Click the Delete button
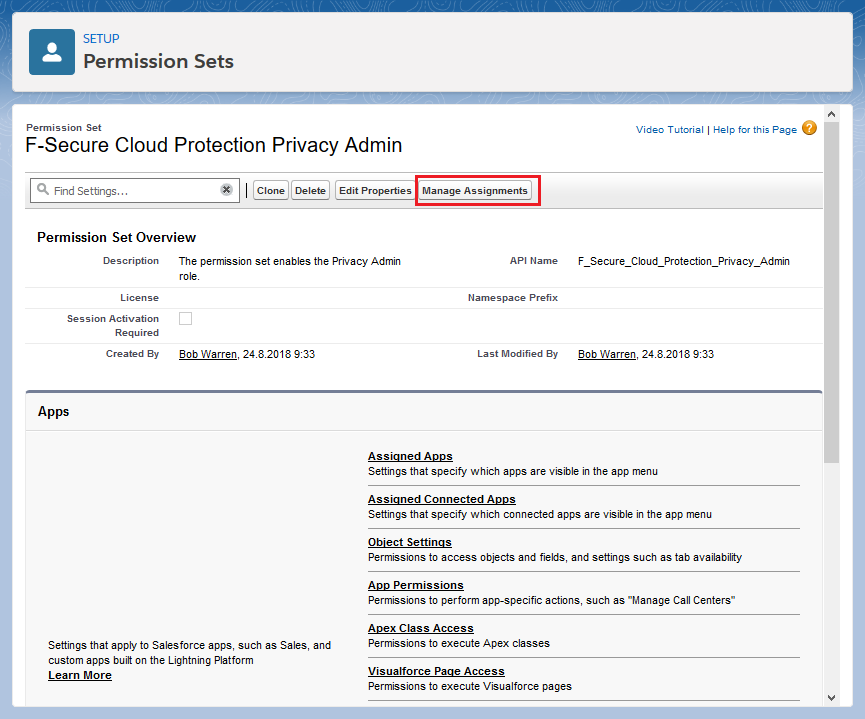 coord(310,190)
